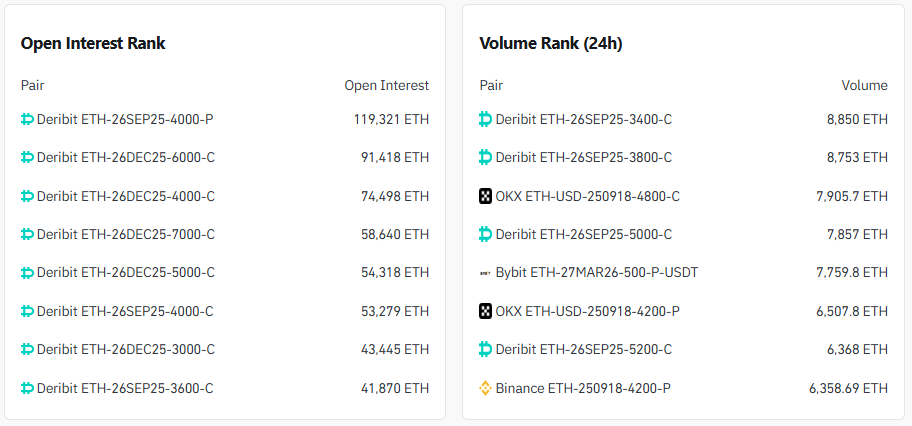Click the Volume Rank (24h) heading
912x426 pixels.
pos(551,43)
